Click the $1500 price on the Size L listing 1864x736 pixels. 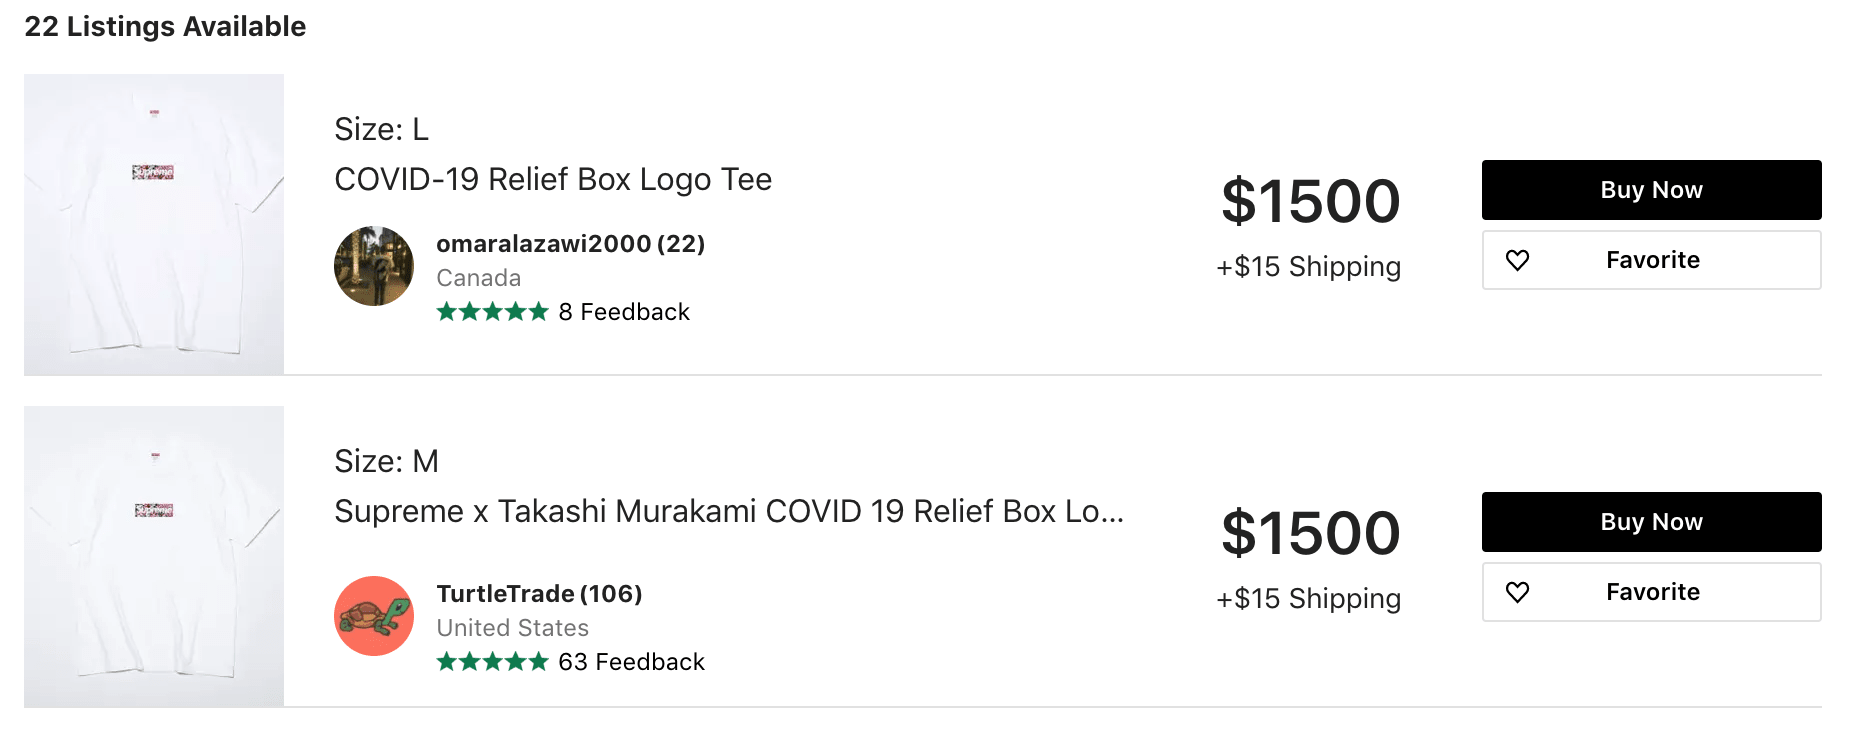(x=1310, y=201)
